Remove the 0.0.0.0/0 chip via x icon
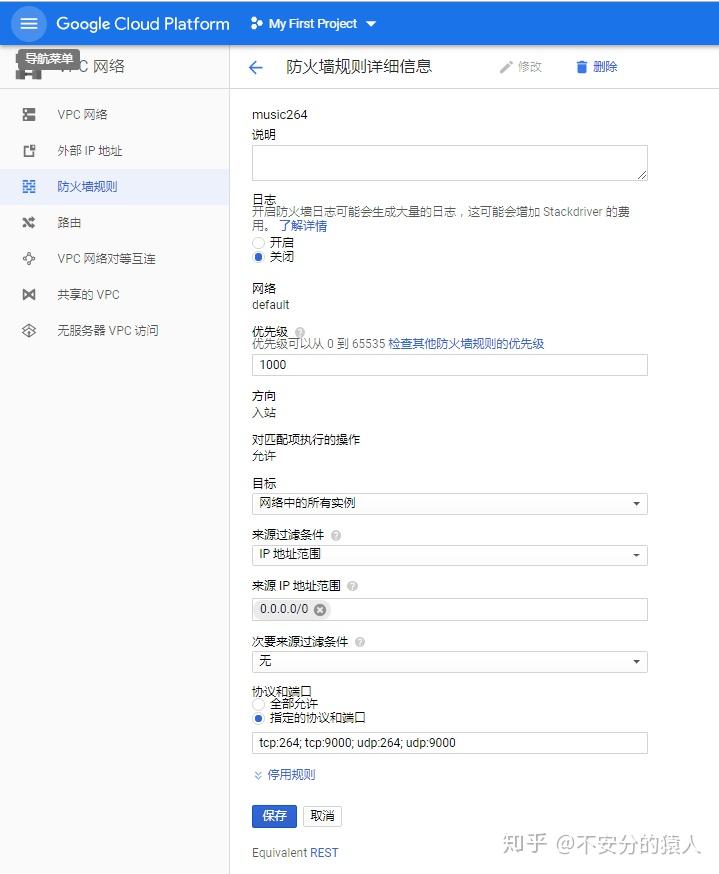 coord(320,609)
